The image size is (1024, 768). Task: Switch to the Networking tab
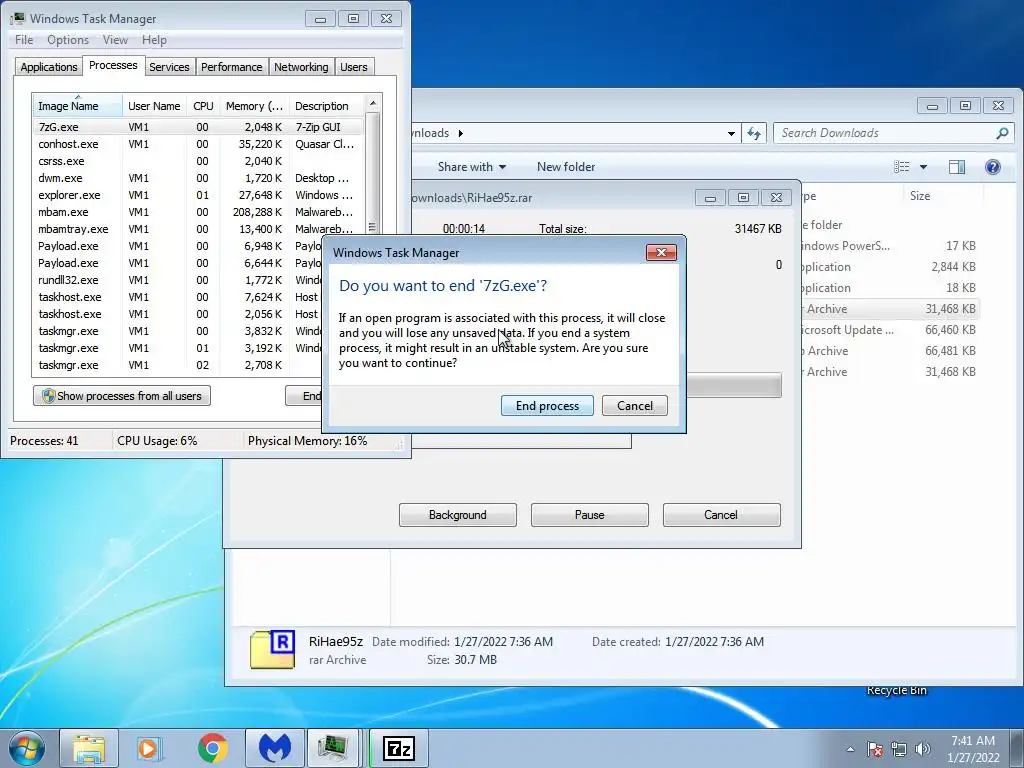(301, 67)
